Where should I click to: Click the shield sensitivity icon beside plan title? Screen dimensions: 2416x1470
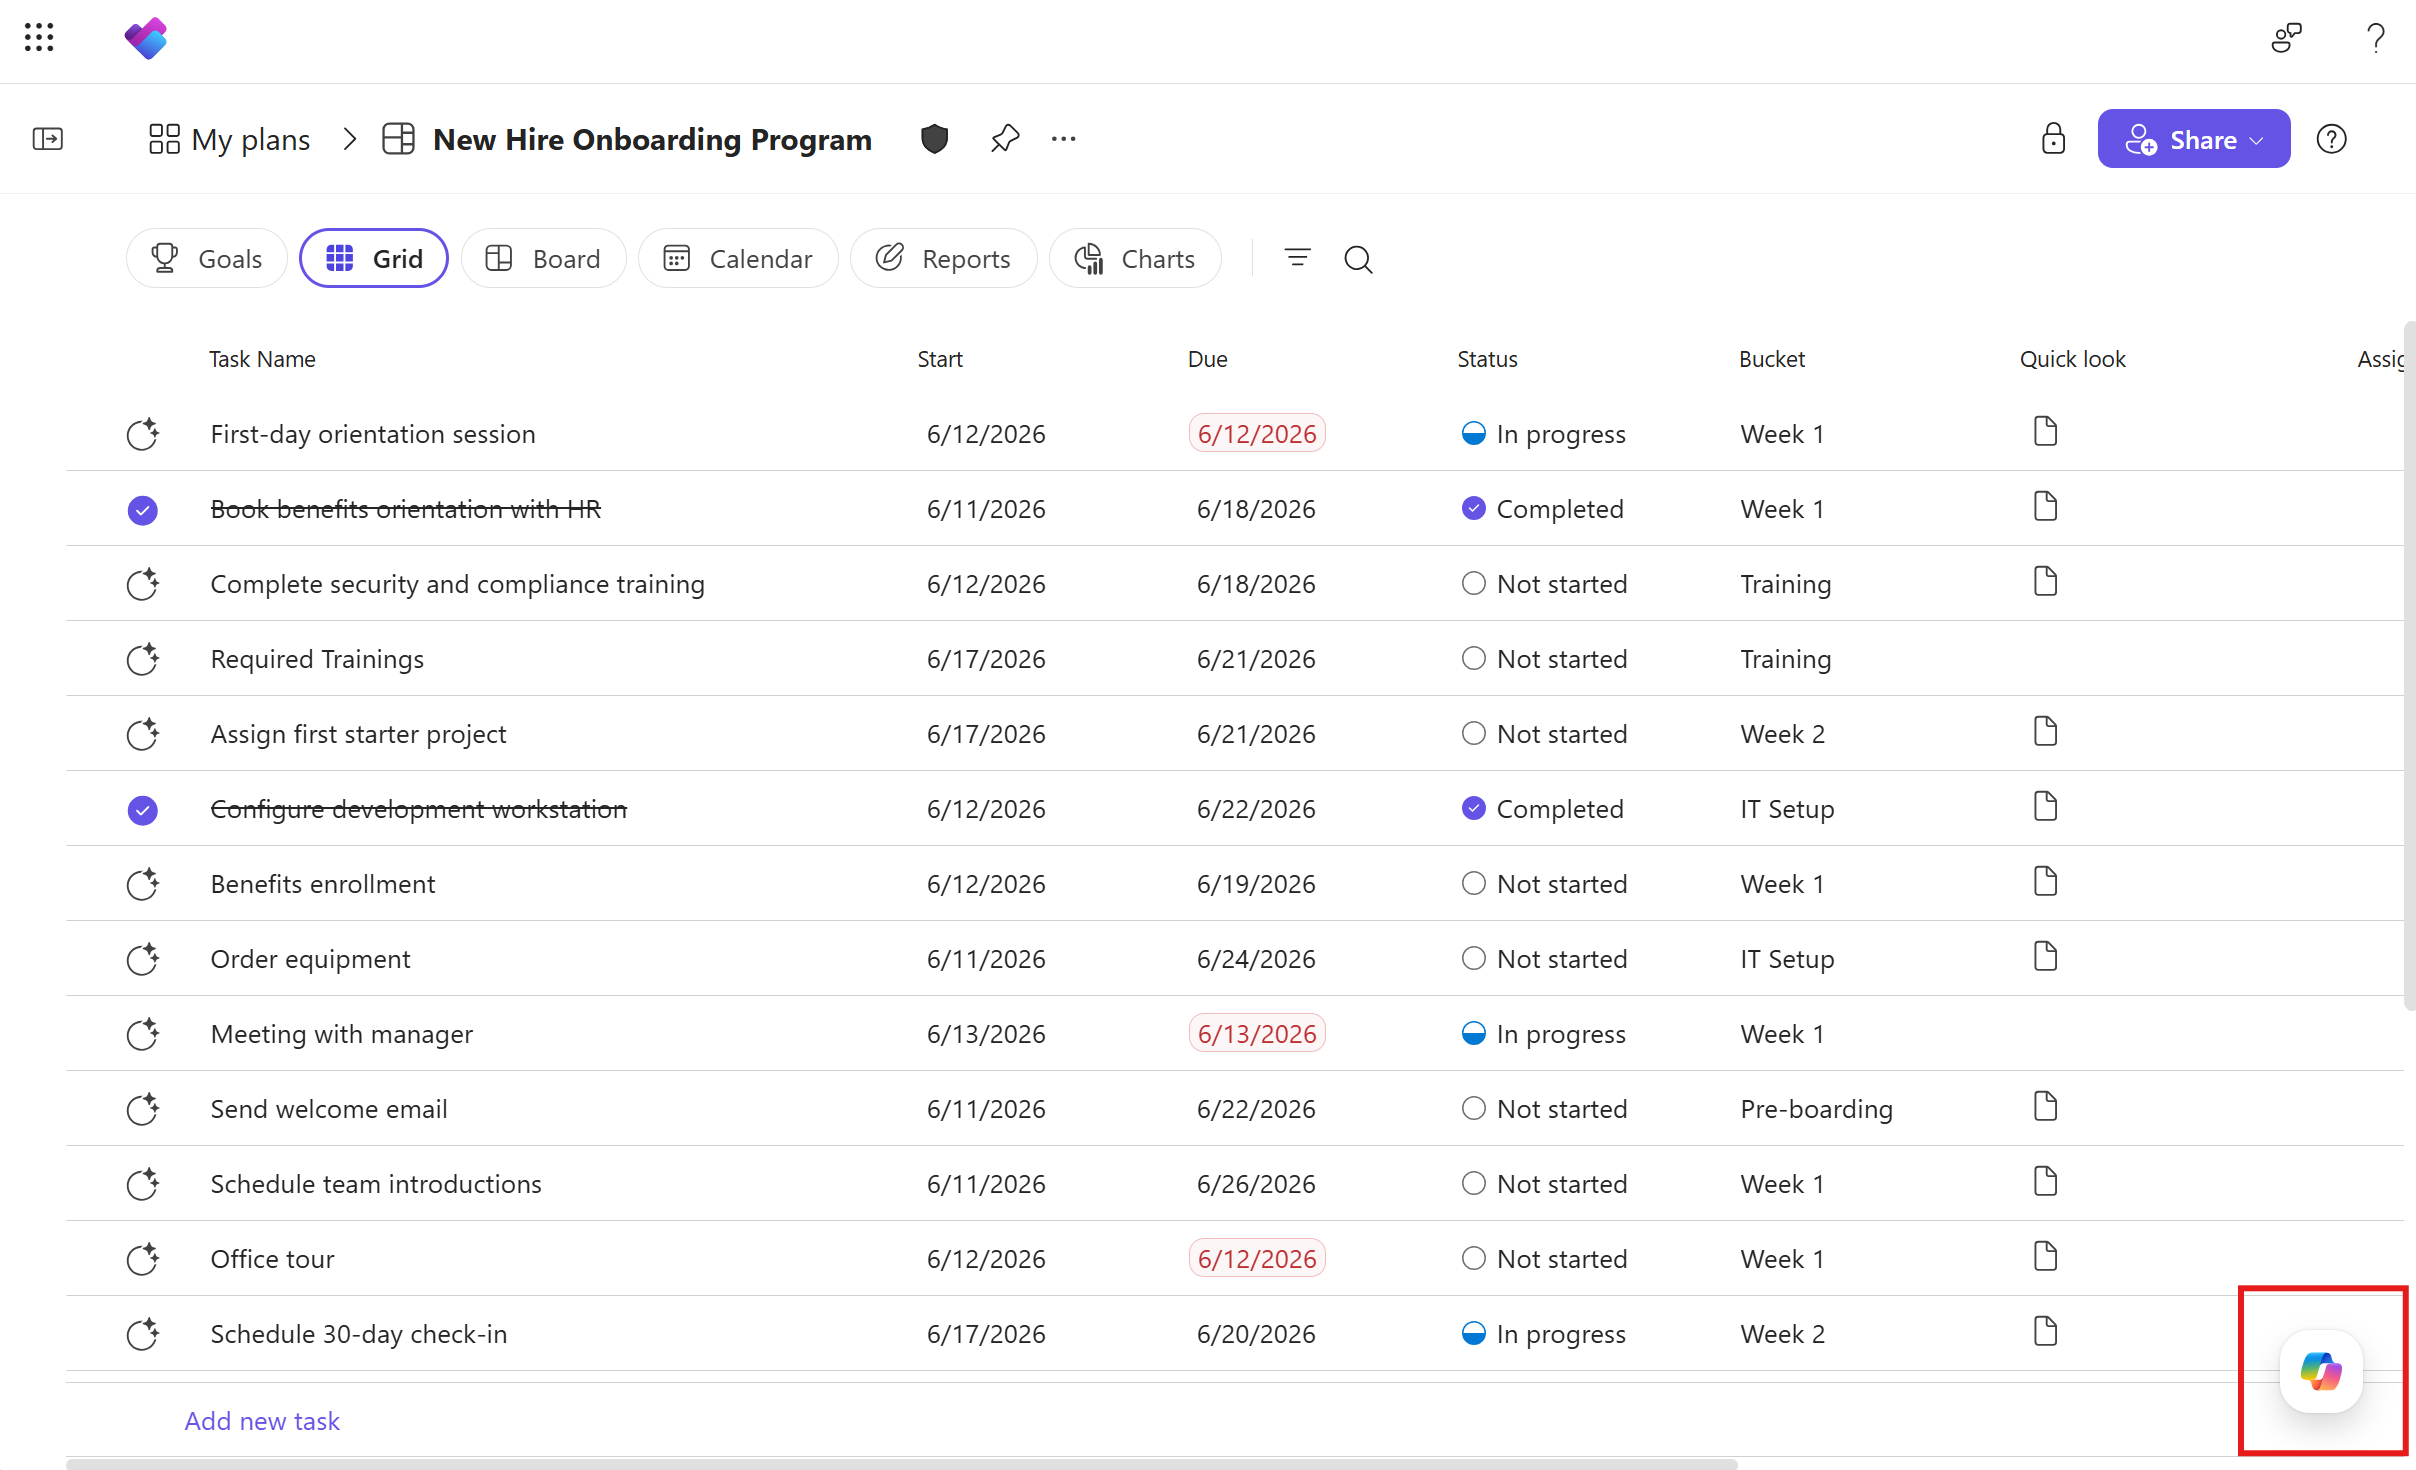click(x=934, y=139)
